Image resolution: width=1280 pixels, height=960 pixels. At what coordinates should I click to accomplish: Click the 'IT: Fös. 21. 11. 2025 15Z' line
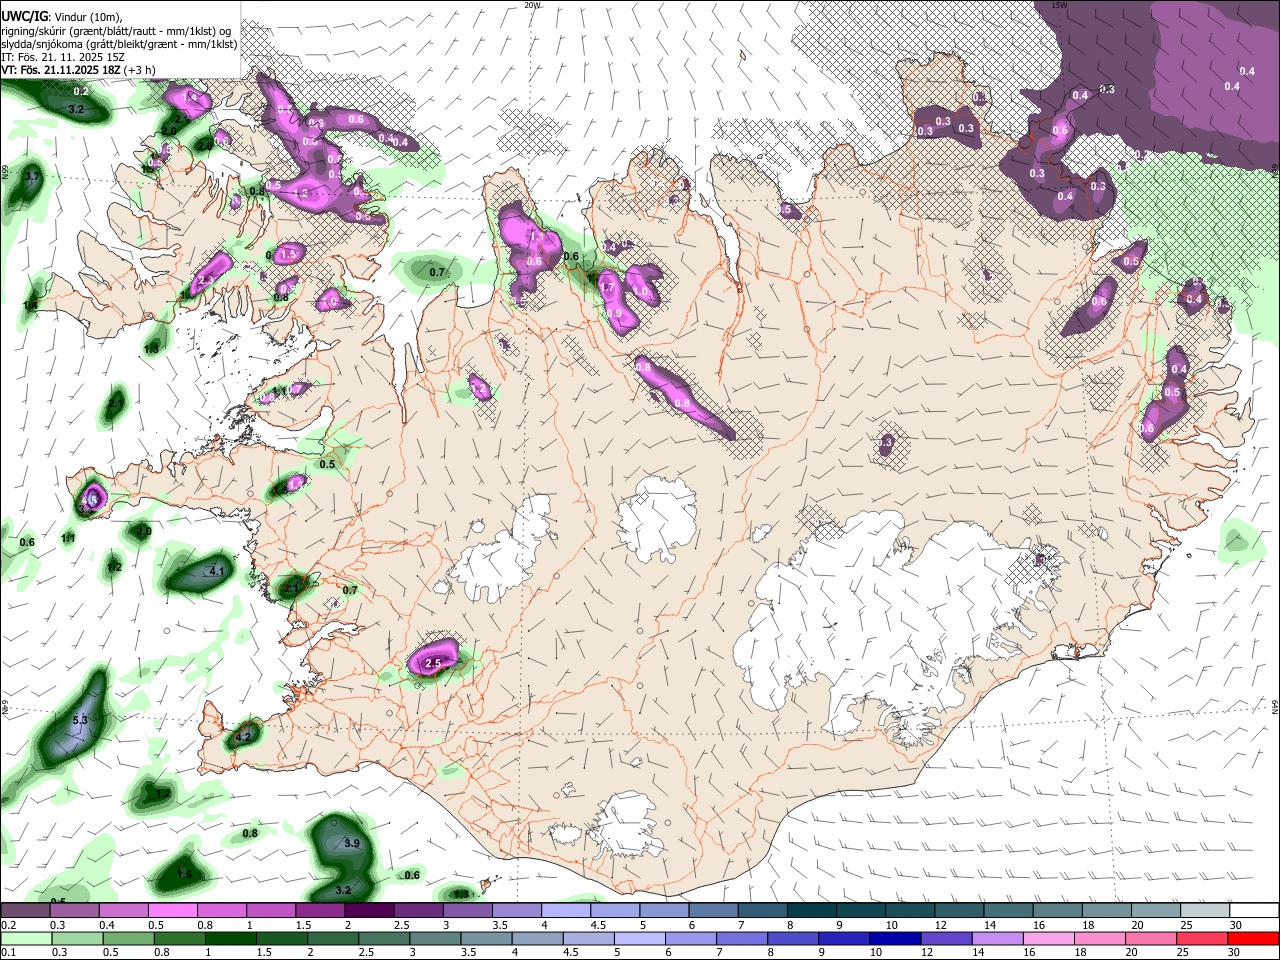pyautogui.click(x=62, y=58)
